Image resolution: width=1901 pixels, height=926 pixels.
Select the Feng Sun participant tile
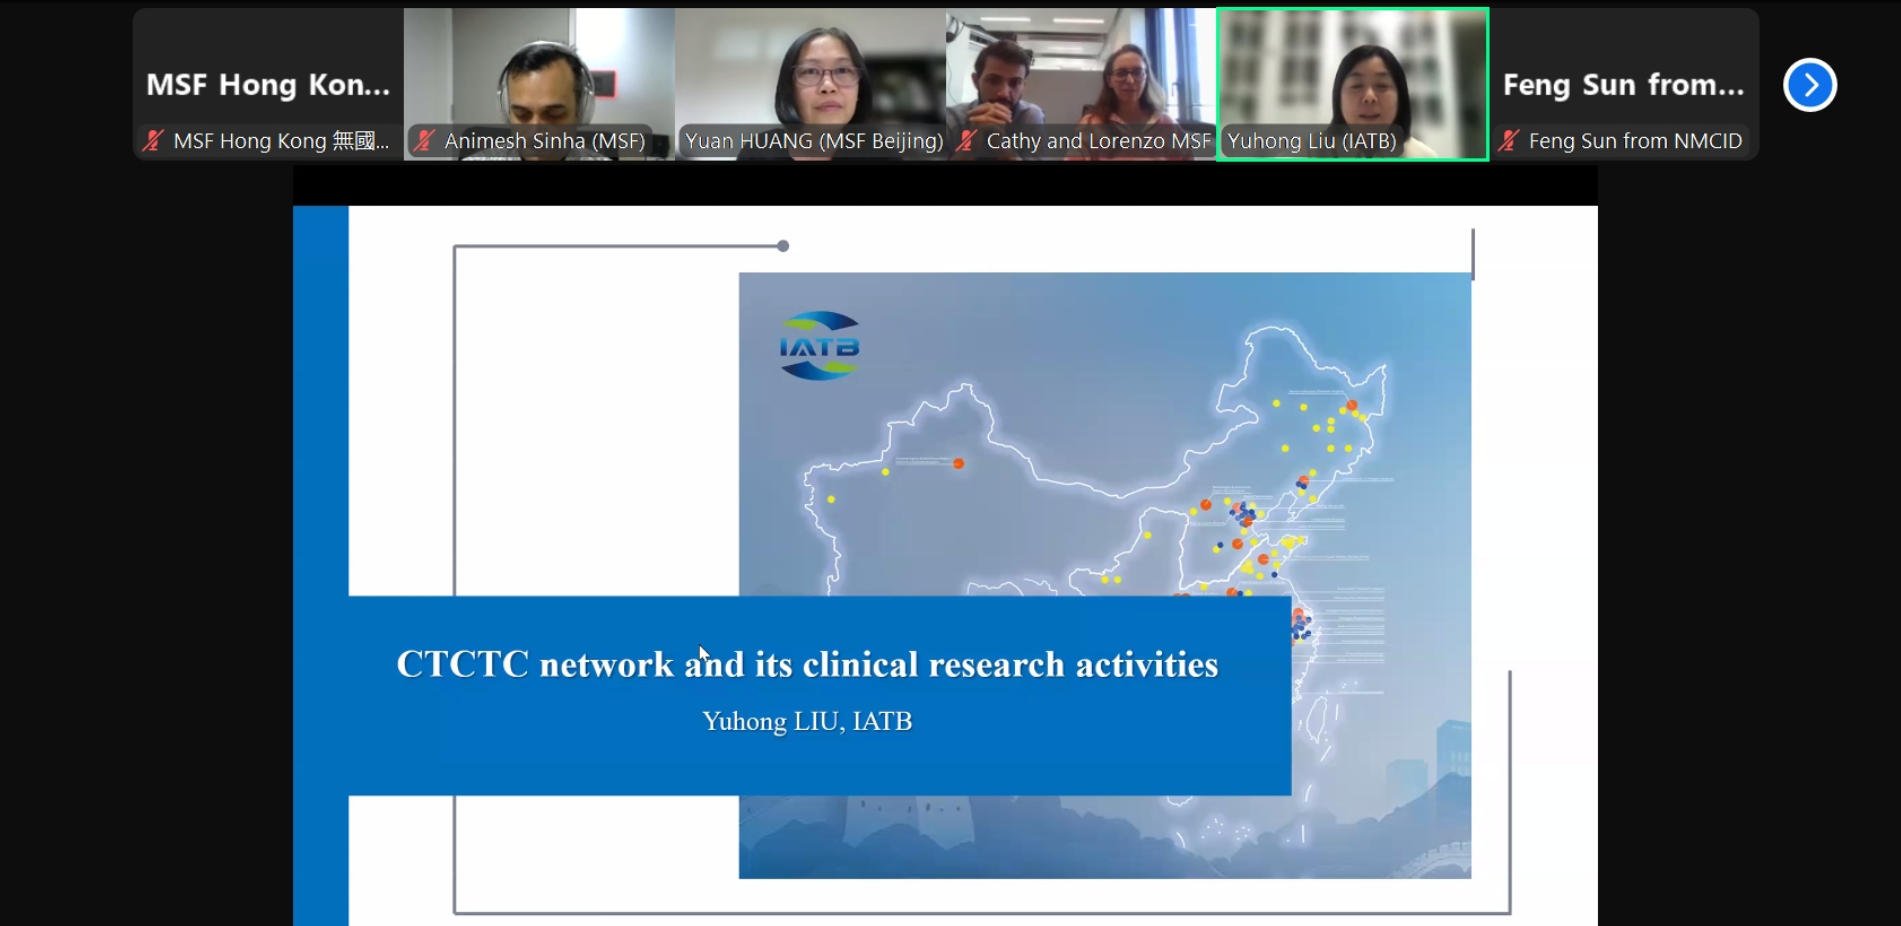(1624, 84)
